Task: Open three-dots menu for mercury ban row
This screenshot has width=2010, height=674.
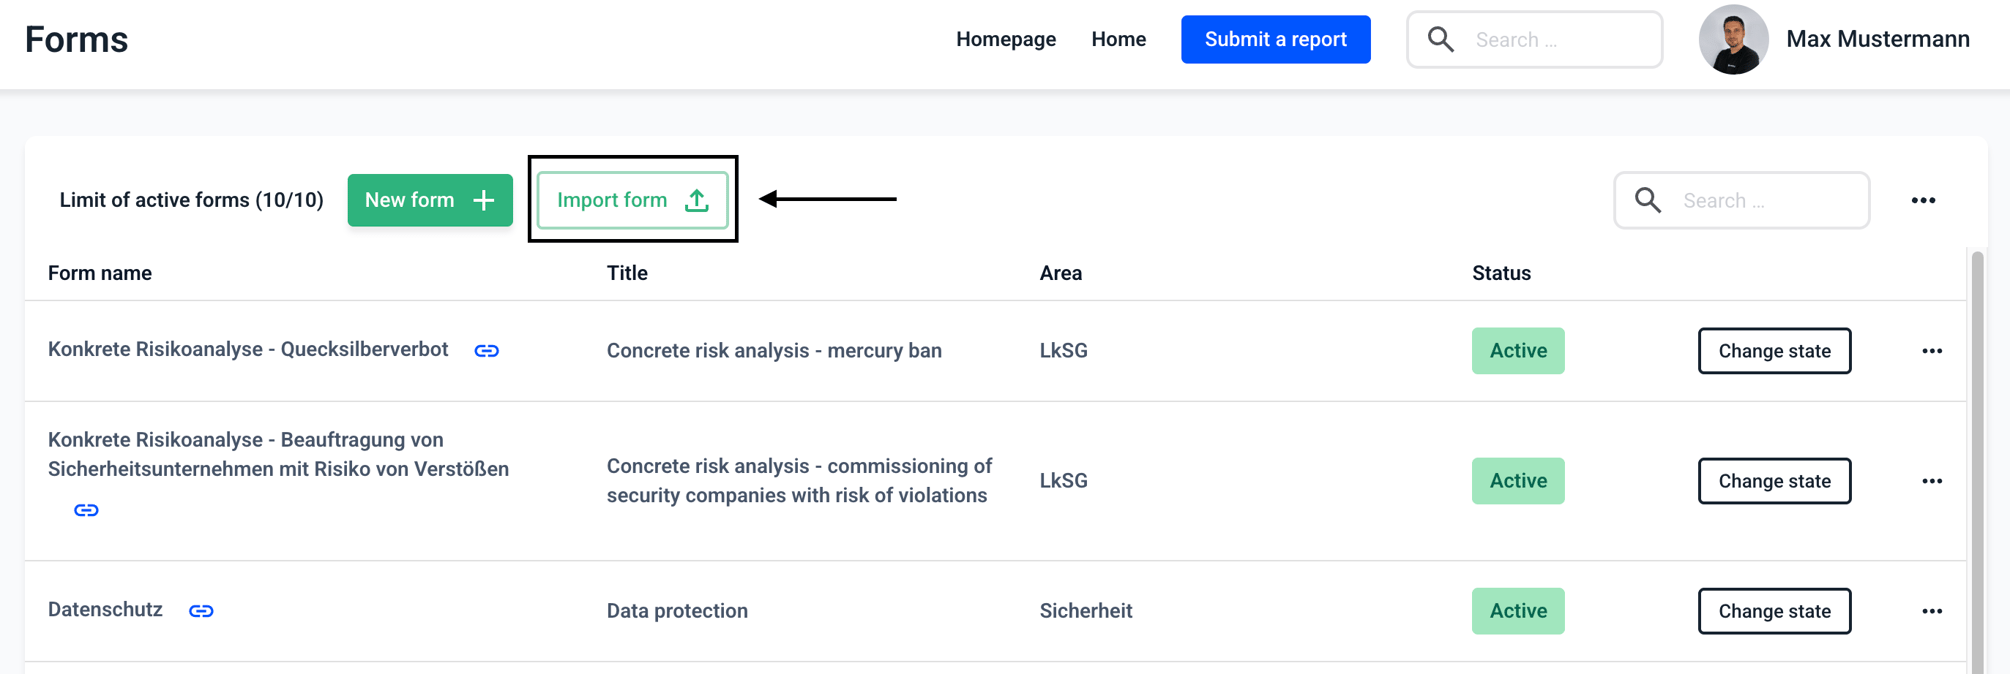Action: click(x=1932, y=351)
